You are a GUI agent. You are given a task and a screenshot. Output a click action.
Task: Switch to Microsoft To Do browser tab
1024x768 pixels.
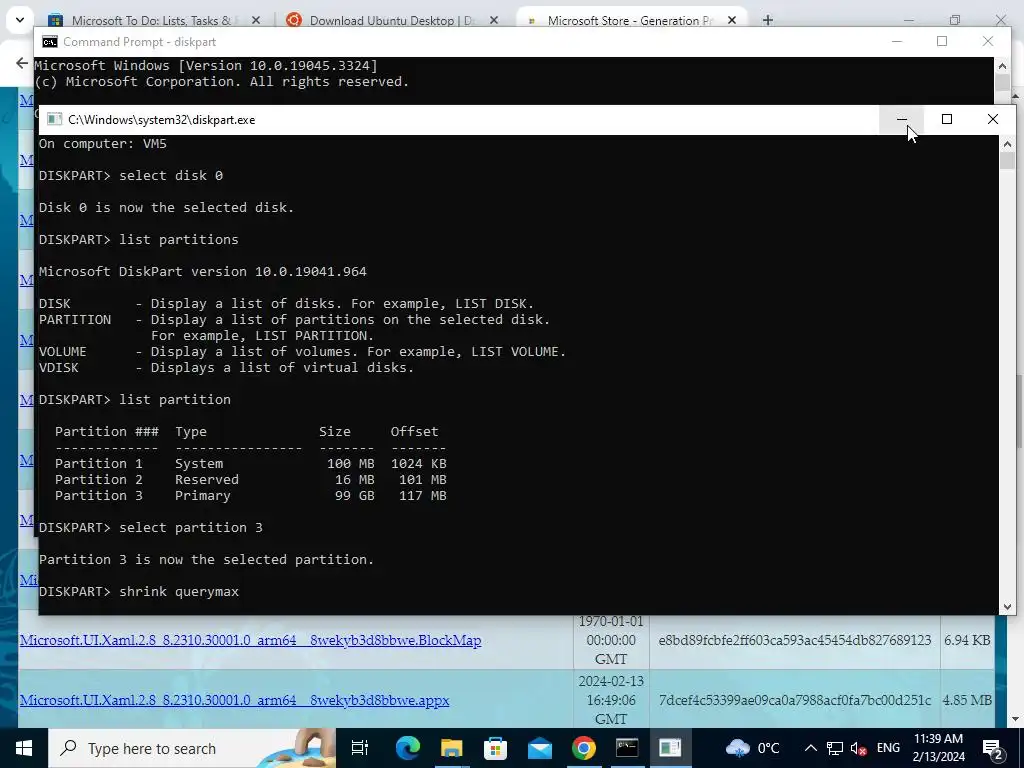coord(152,20)
